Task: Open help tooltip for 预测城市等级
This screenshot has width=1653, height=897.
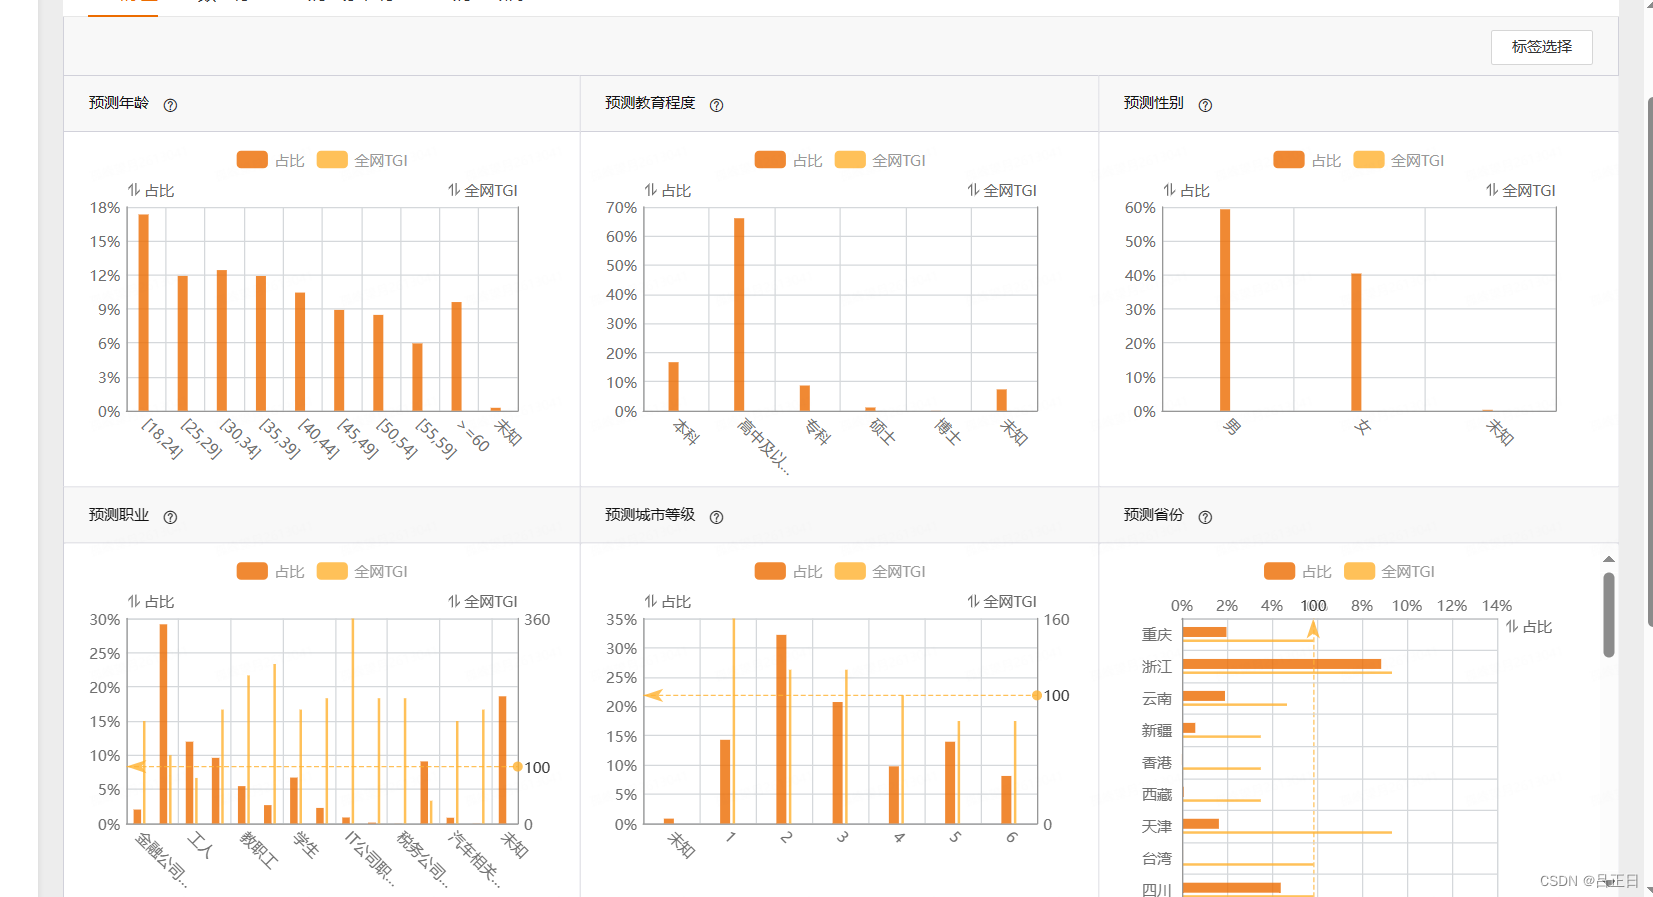Action: click(x=716, y=517)
